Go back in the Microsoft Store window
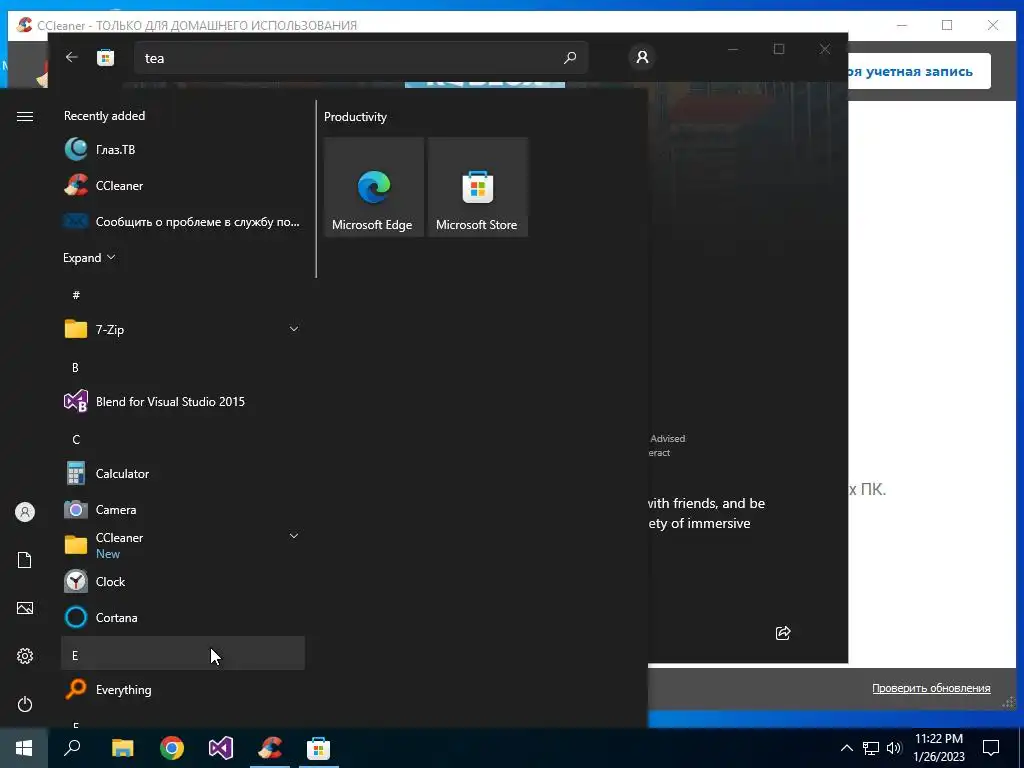The width and height of the screenshot is (1024, 768). tap(72, 57)
